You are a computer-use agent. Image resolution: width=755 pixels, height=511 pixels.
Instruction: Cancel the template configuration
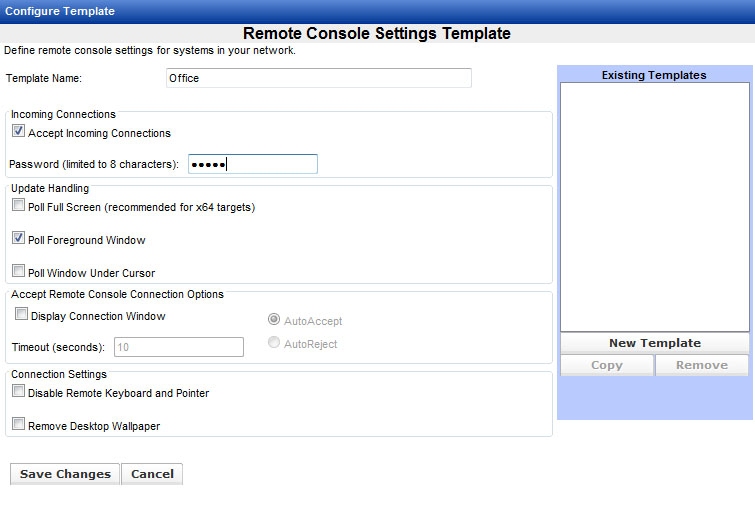(152, 474)
